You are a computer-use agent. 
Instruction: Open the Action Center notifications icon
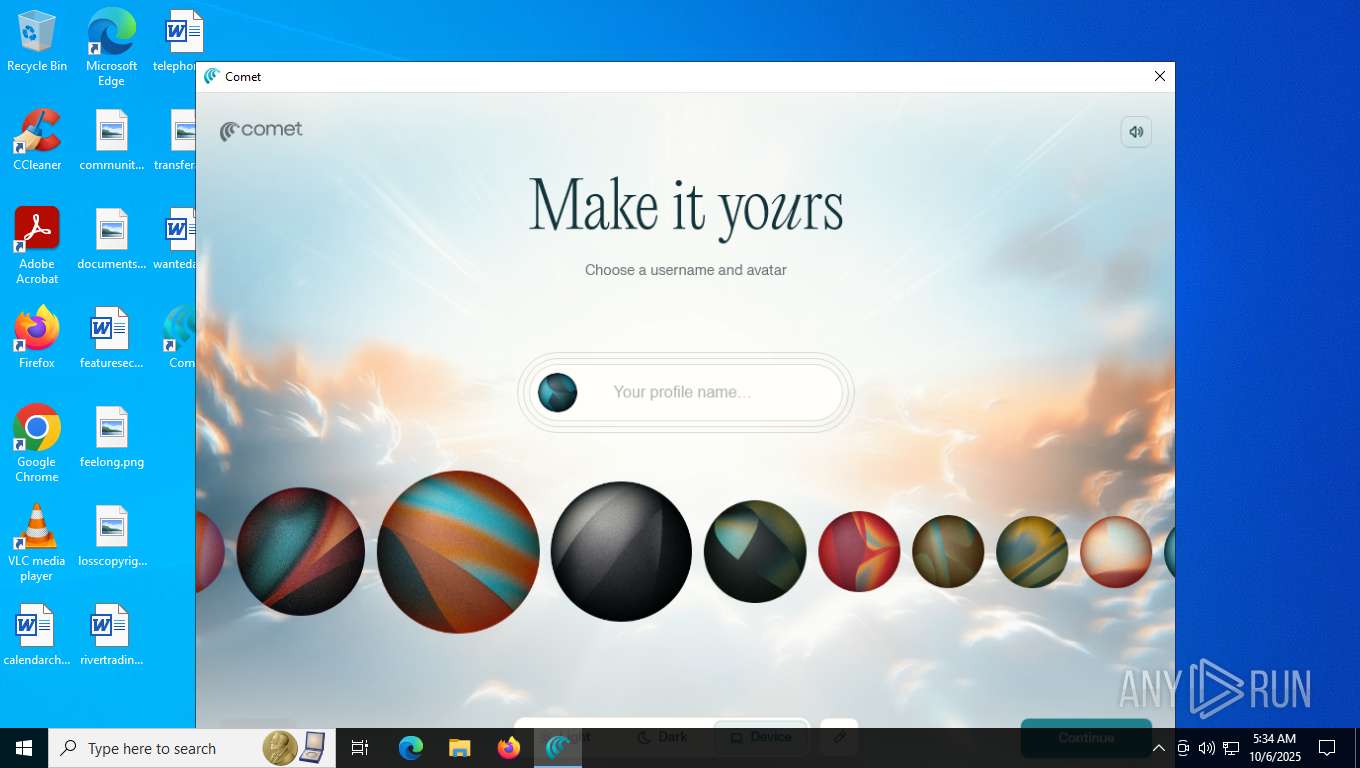tap(1327, 748)
